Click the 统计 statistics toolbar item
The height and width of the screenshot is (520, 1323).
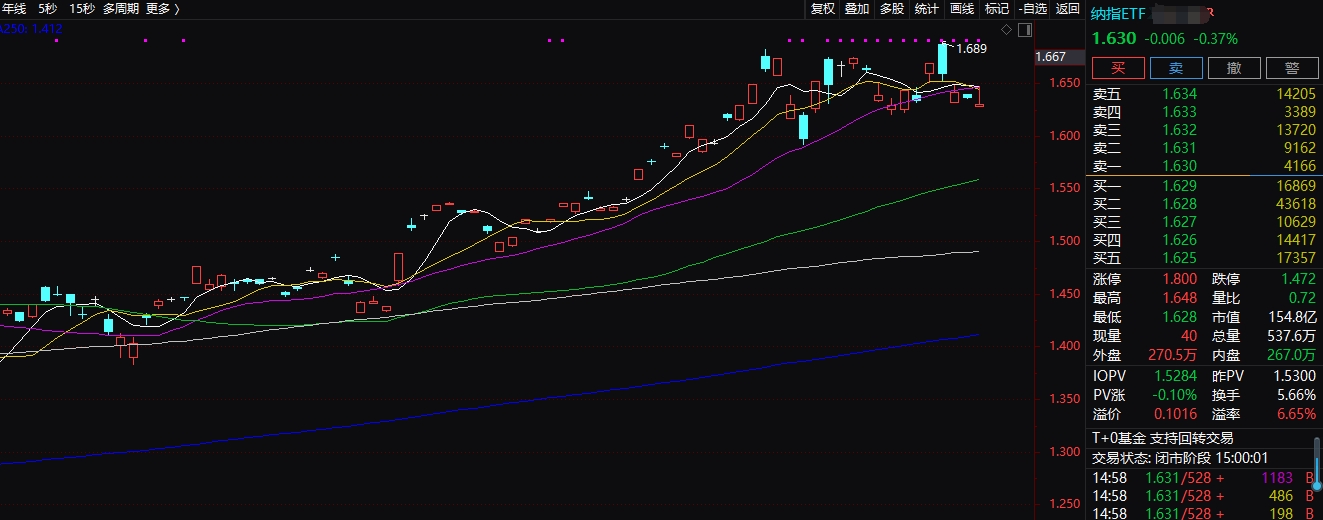click(x=927, y=9)
